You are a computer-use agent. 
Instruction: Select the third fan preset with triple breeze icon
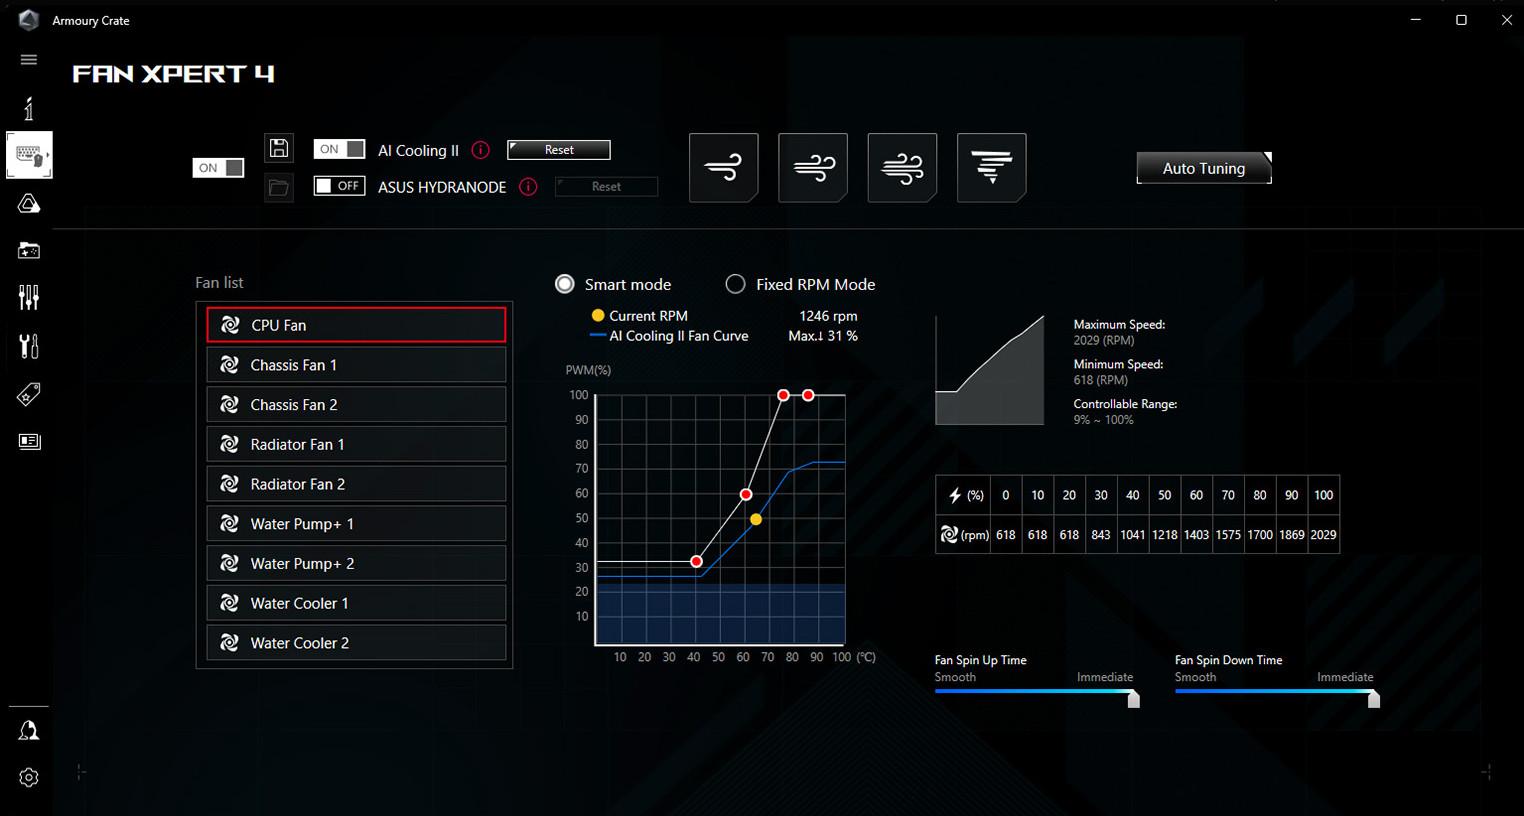click(x=902, y=167)
